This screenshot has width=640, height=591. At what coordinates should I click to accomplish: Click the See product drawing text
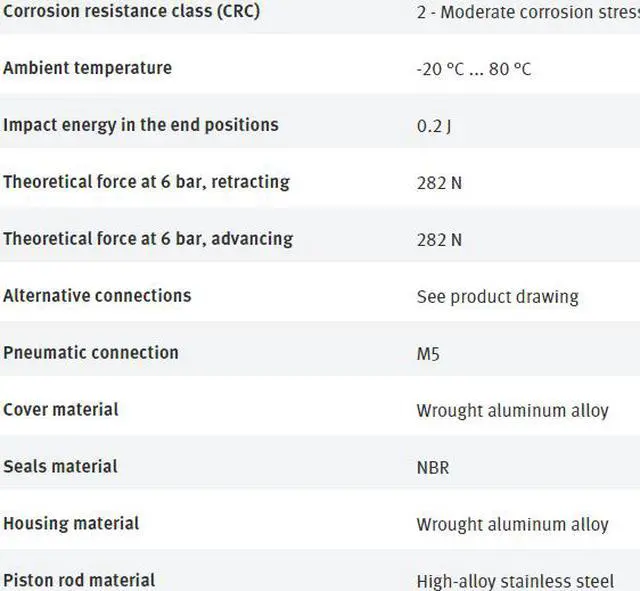click(497, 297)
